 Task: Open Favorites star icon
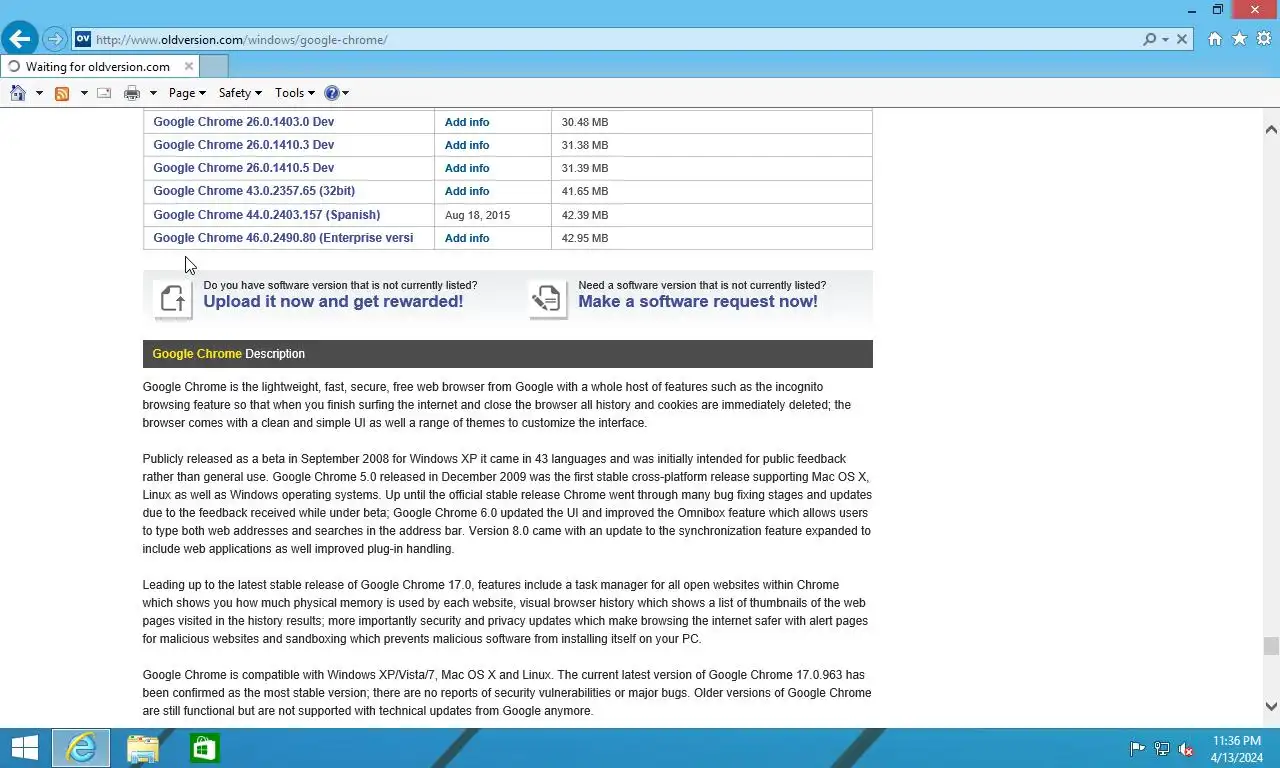click(1240, 39)
